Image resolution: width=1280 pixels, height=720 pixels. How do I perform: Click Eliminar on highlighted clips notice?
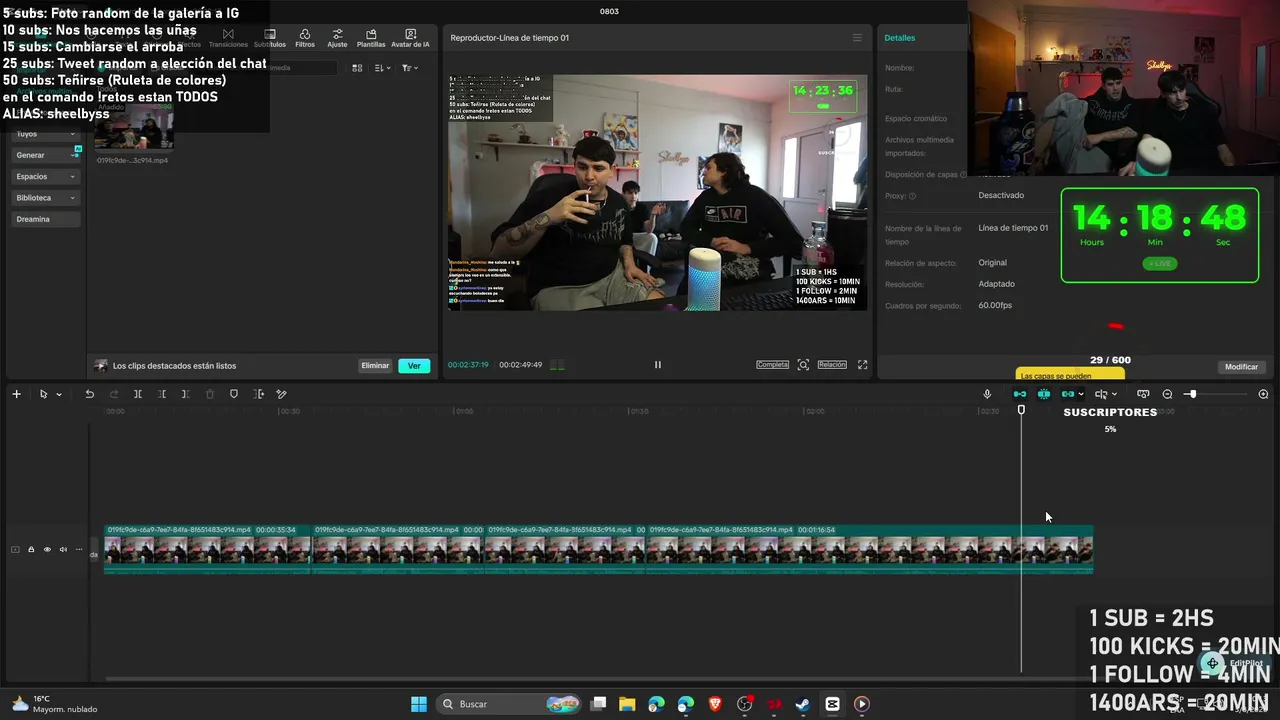375,366
